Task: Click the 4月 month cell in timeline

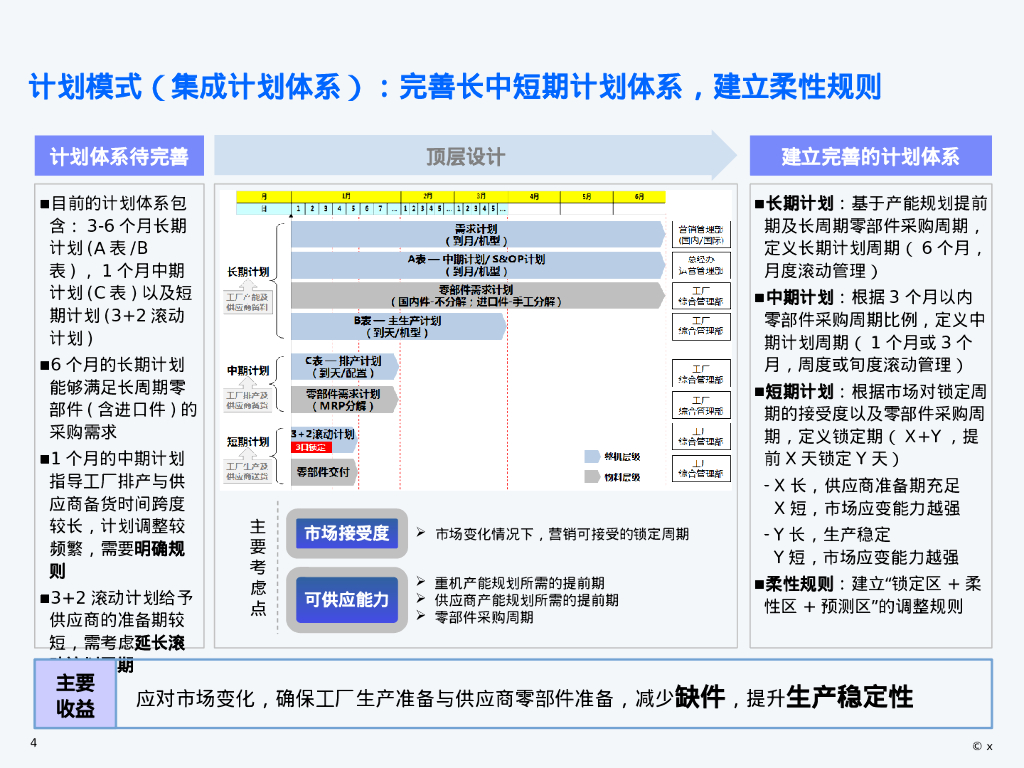Action: tap(534, 196)
